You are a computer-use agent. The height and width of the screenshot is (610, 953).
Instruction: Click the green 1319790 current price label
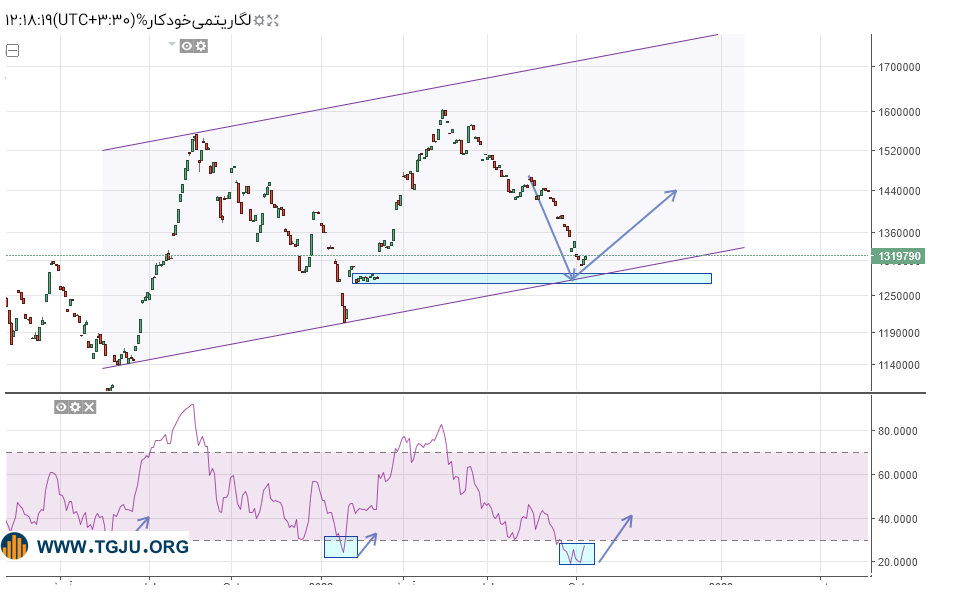[x=898, y=256]
